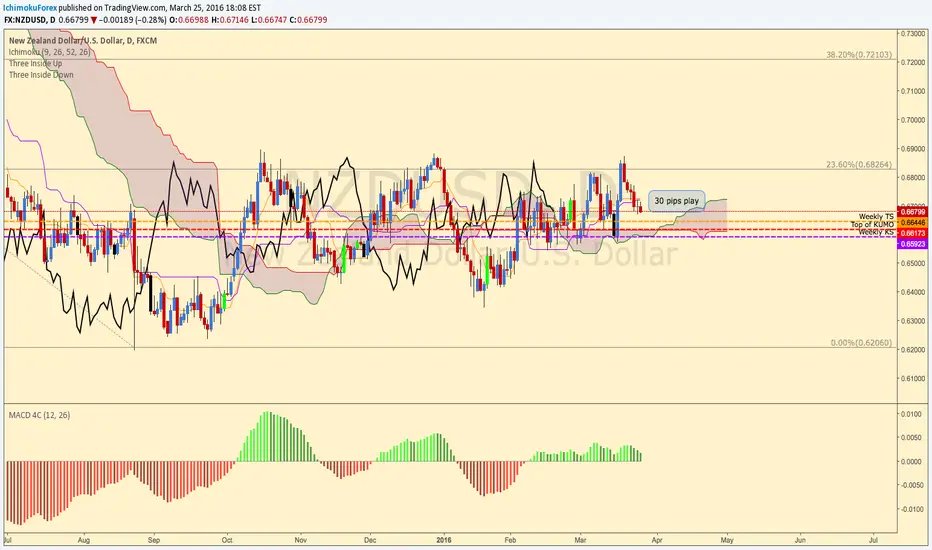Click the Jun label on time axis
The image size is (932, 550).
coord(801,540)
